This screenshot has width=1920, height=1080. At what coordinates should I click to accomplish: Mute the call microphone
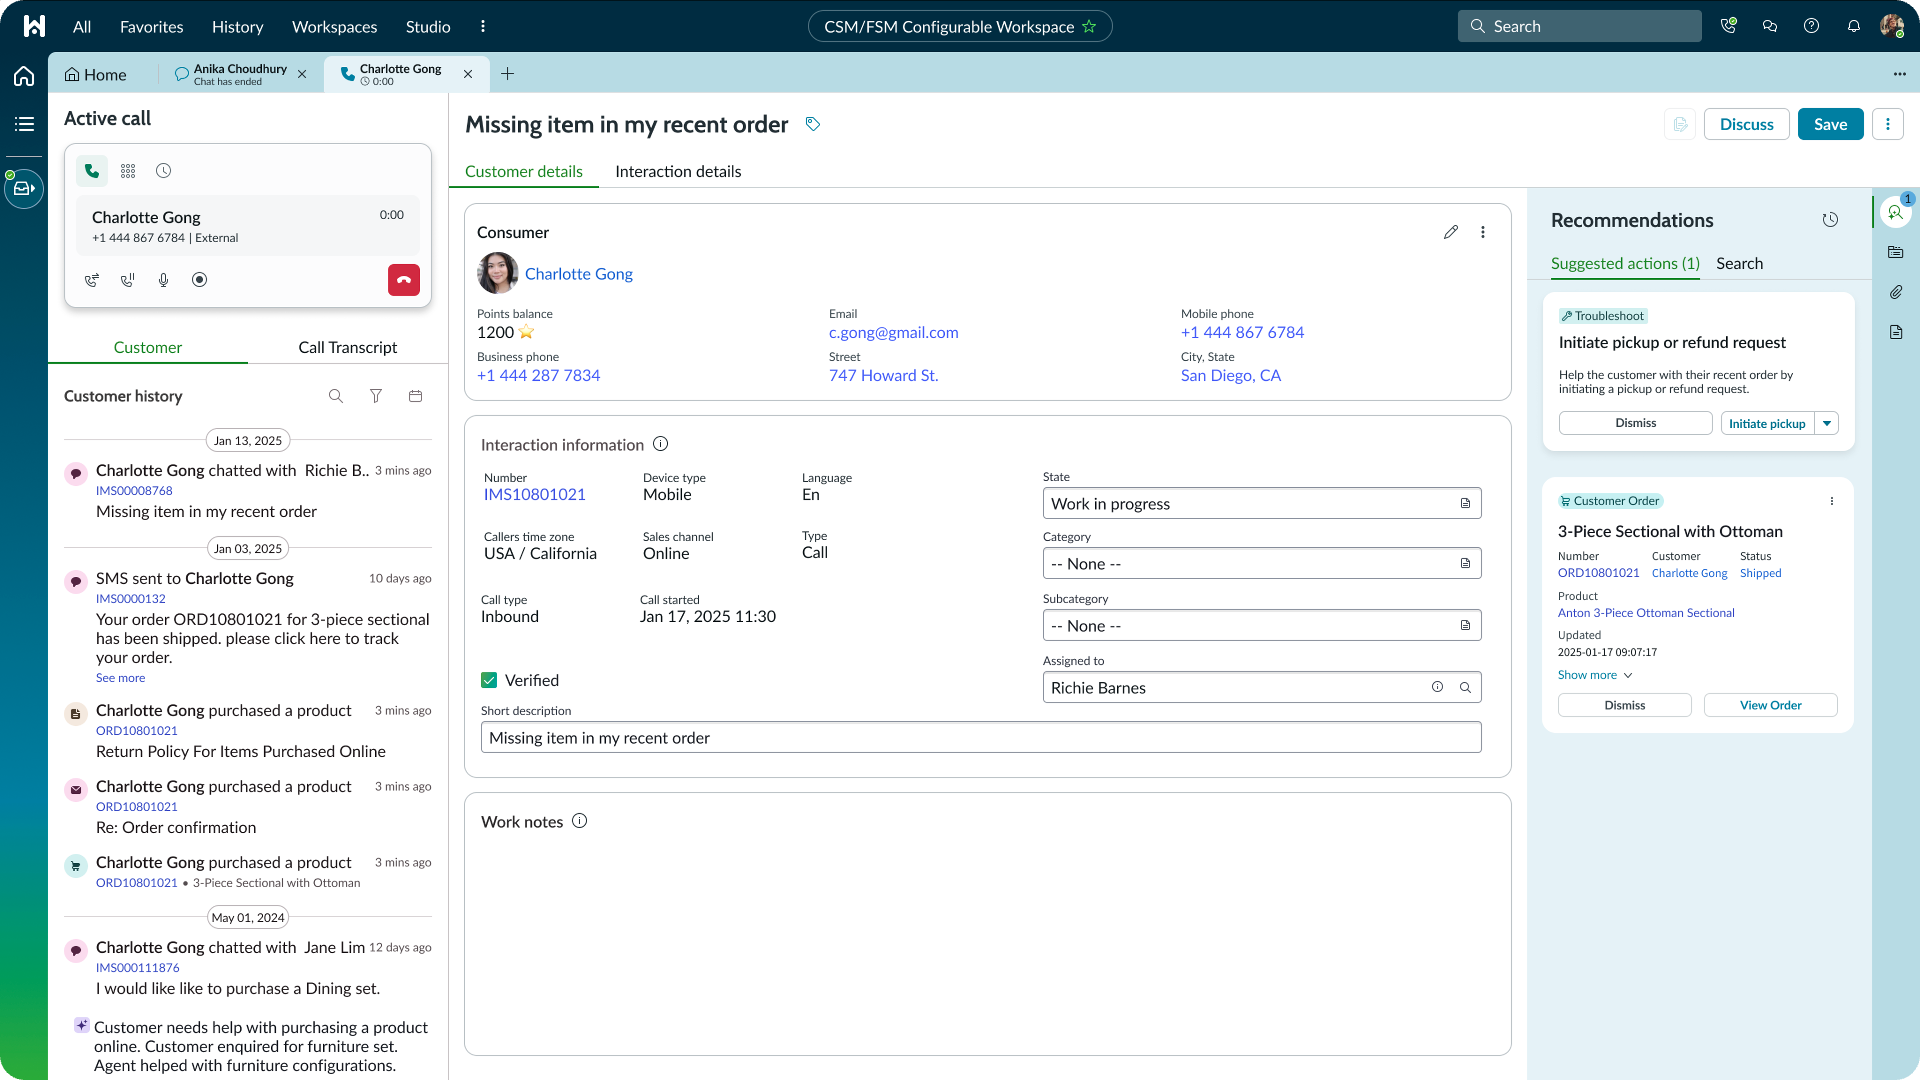click(x=164, y=280)
